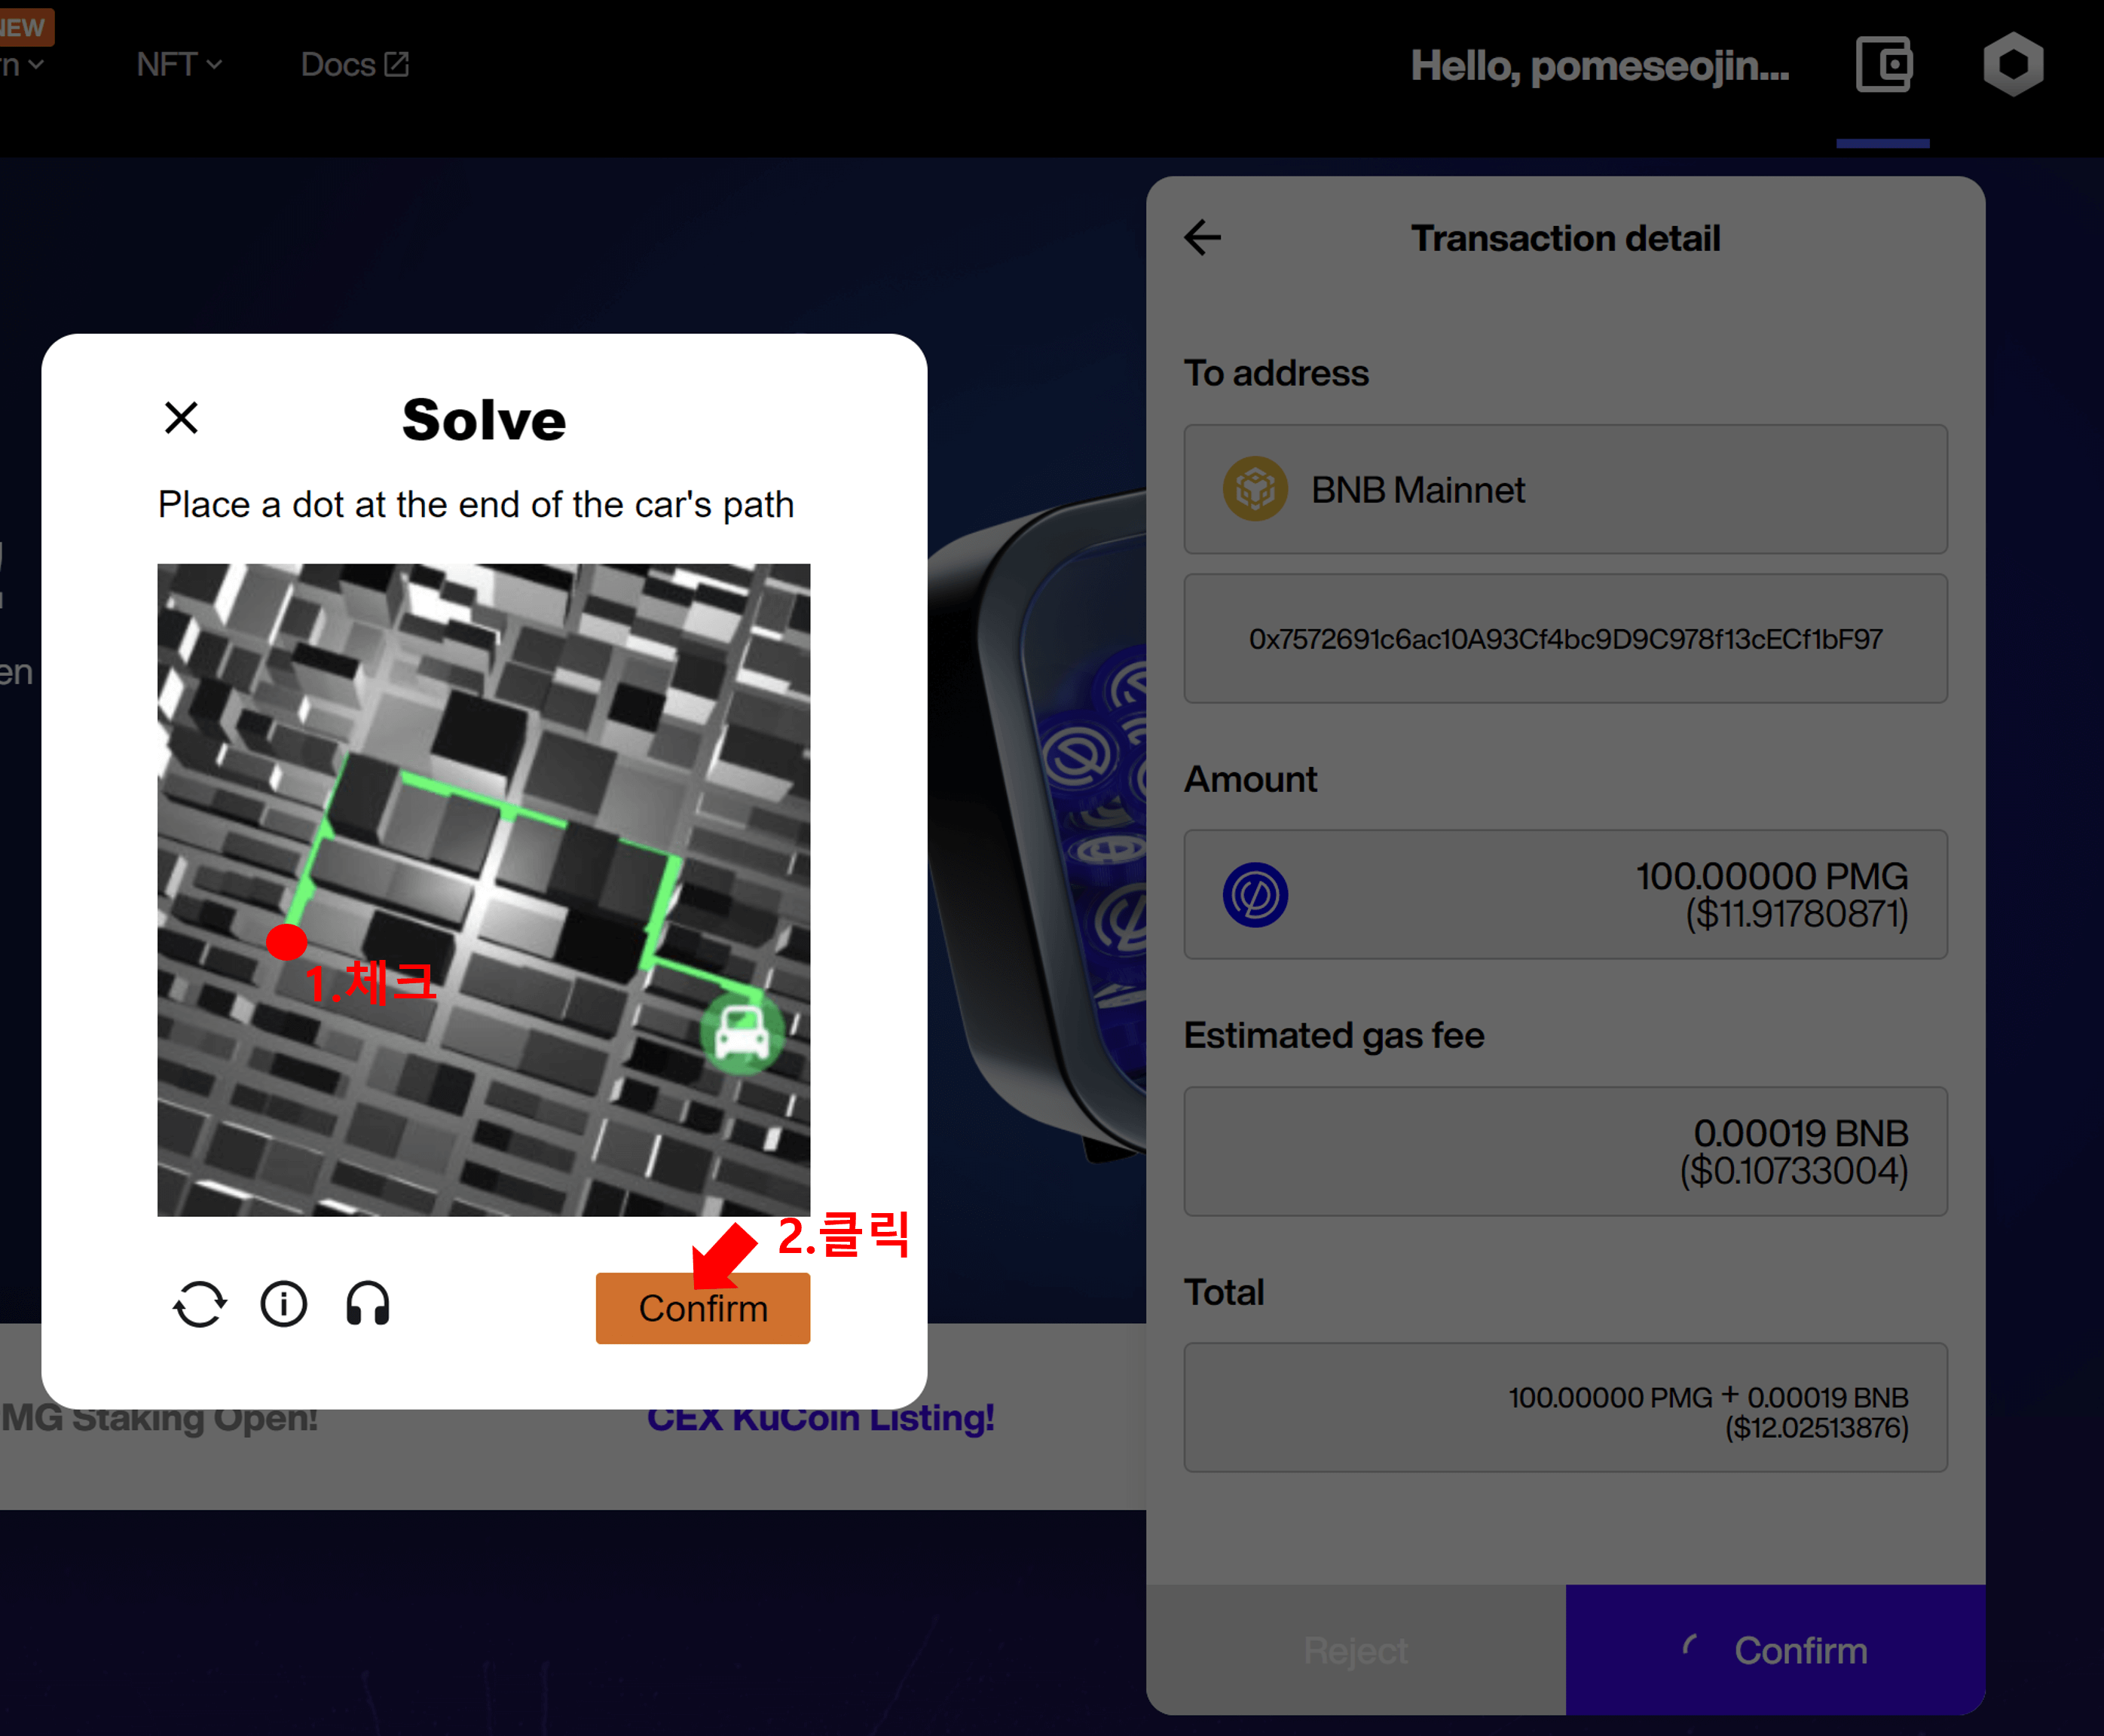2104x1736 pixels.
Task: Close the Solve captcha dialog
Action: coord(181,417)
